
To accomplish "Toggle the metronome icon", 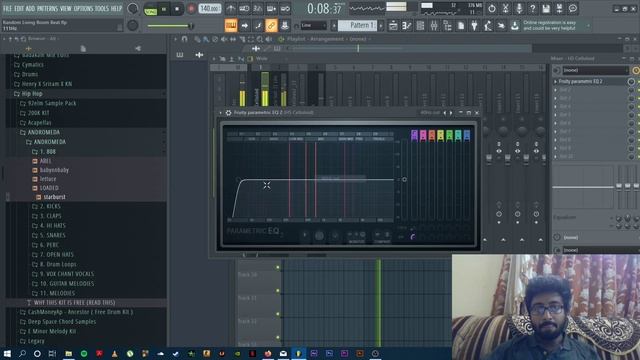I will tap(231, 9).
